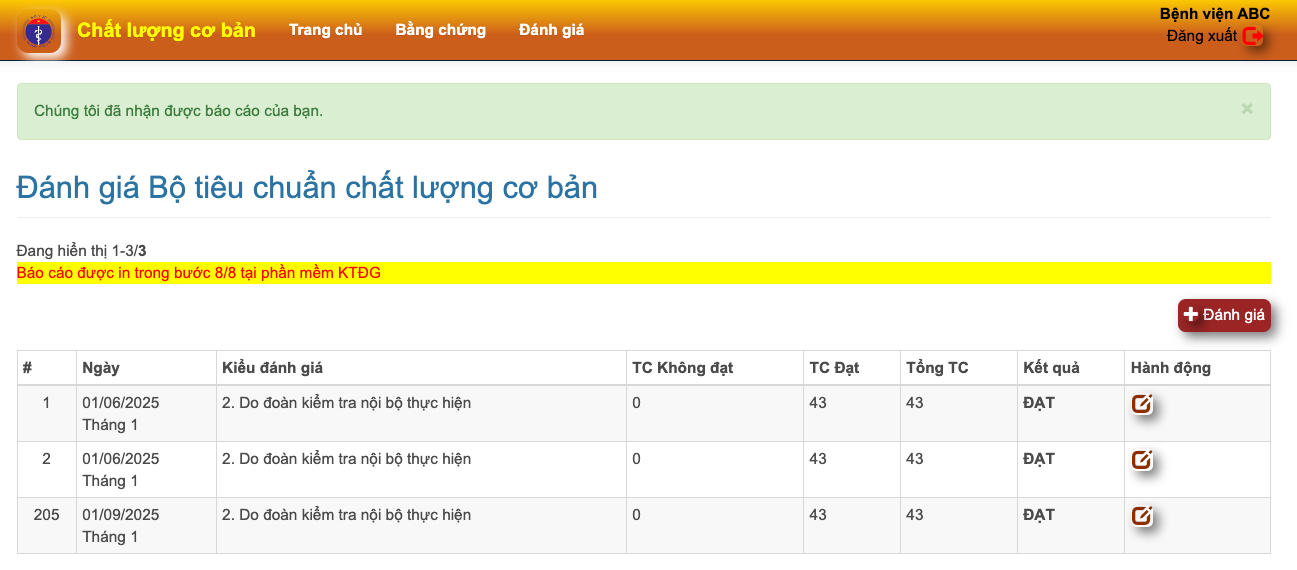Click the Ngày column header
This screenshot has height=570, width=1297.
pyautogui.click(x=101, y=368)
